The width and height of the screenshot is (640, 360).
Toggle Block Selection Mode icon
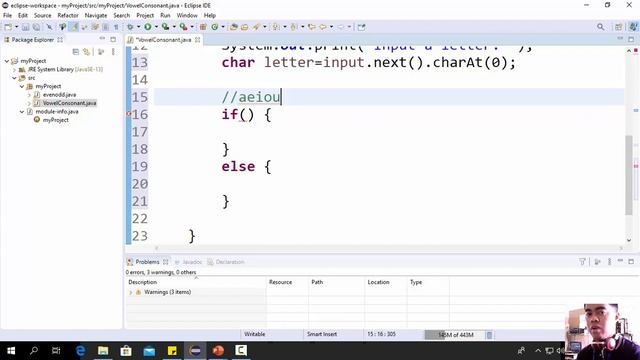pyautogui.click(x=105, y=27)
